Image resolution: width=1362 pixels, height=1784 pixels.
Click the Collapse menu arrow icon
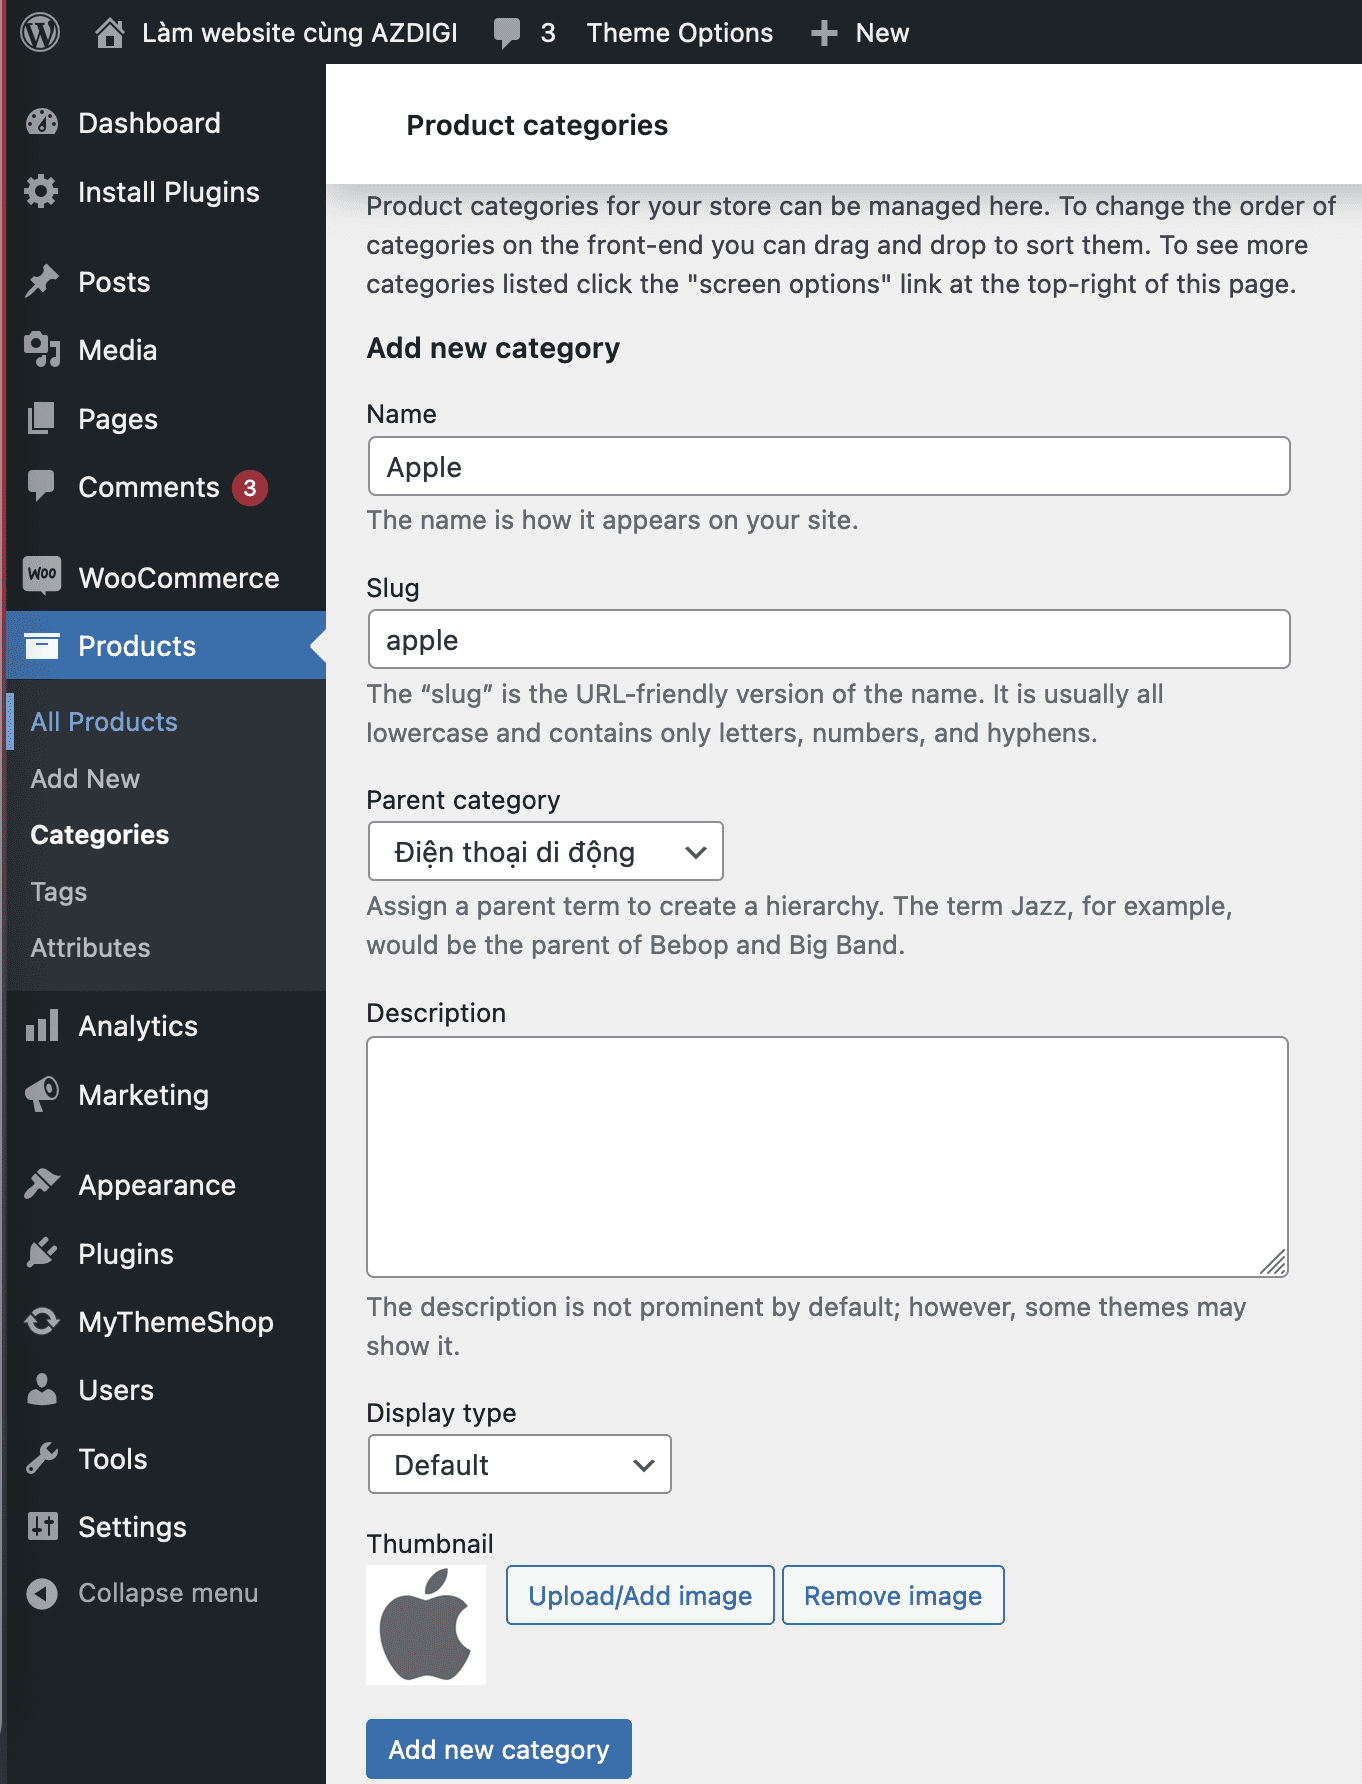coord(42,1593)
